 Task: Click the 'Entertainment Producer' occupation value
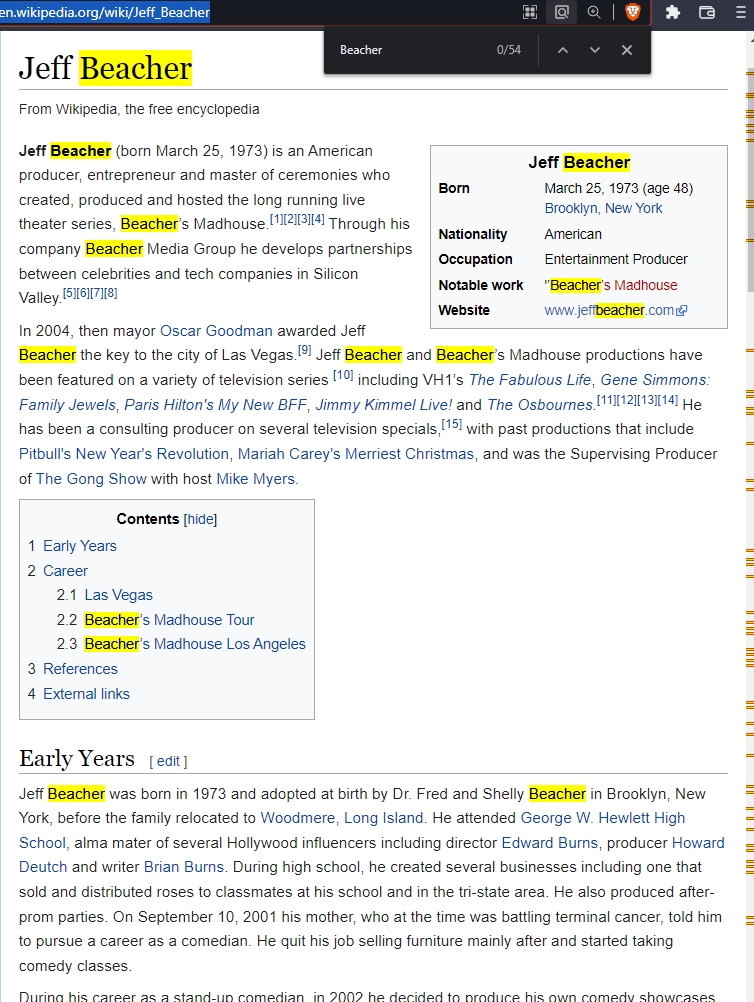pyautogui.click(x=616, y=259)
